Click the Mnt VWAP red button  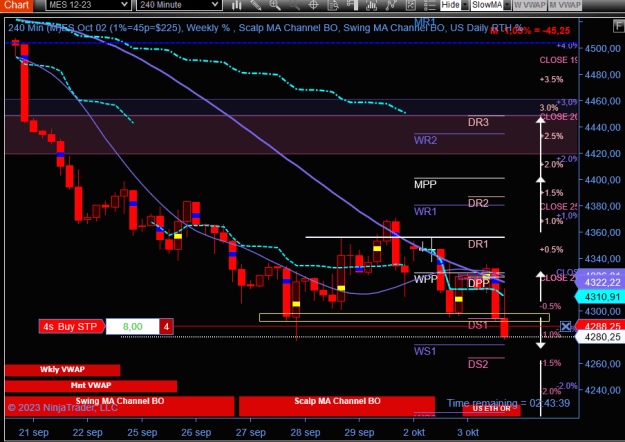pyautogui.click(x=91, y=386)
